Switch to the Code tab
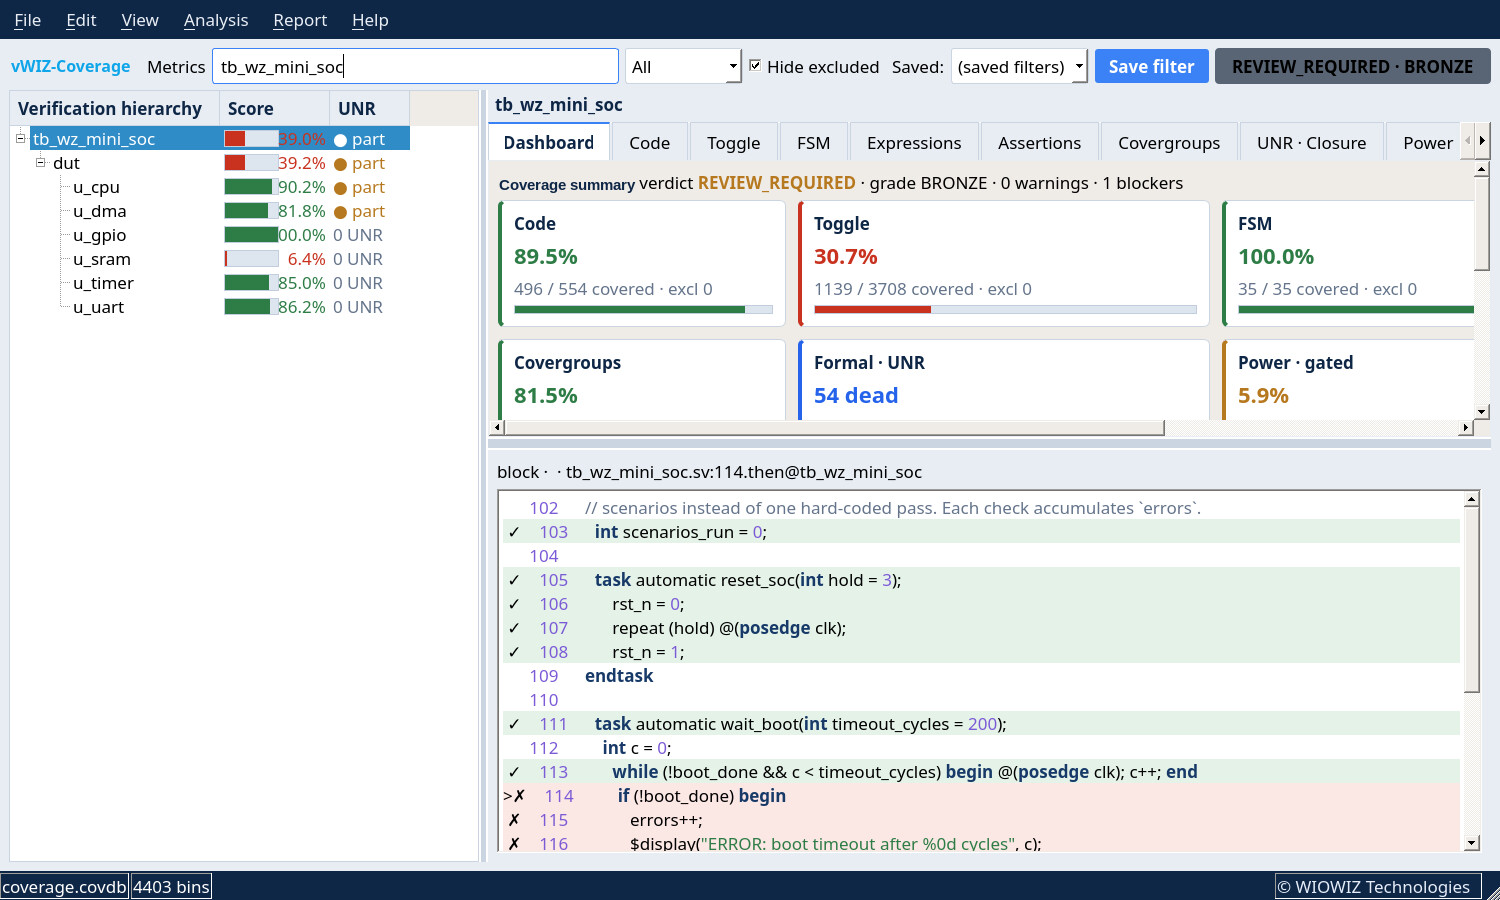Viewport: 1500px width, 900px height. pos(649,142)
